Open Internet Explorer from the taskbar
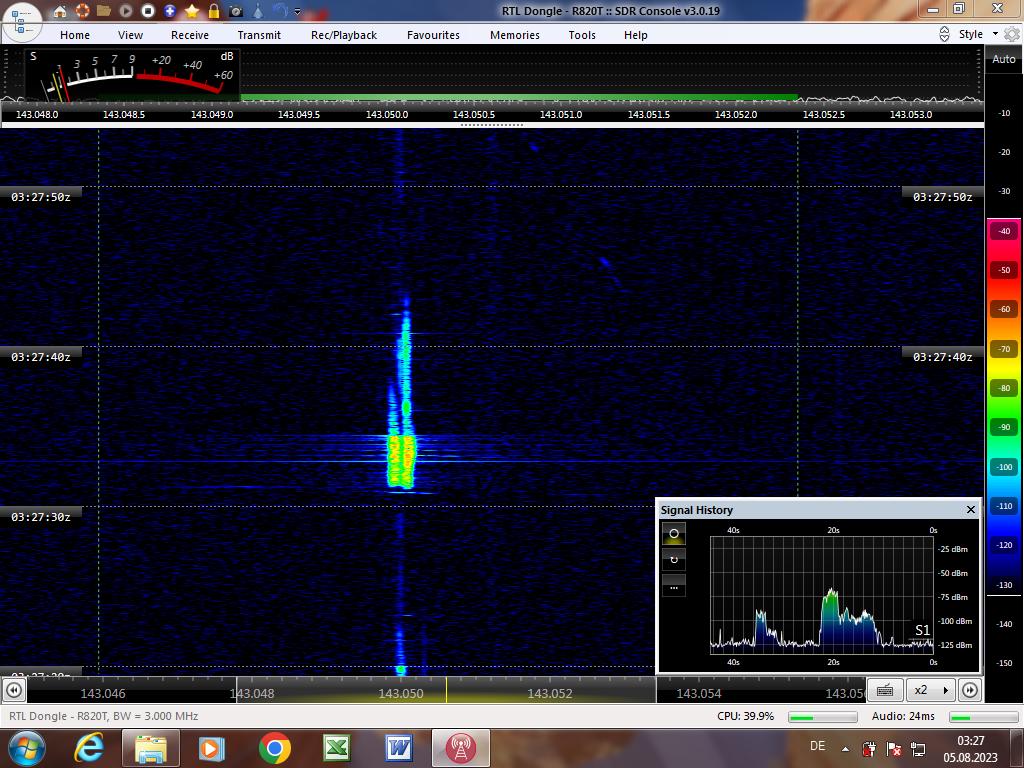Image resolution: width=1024 pixels, height=768 pixels. pos(89,748)
